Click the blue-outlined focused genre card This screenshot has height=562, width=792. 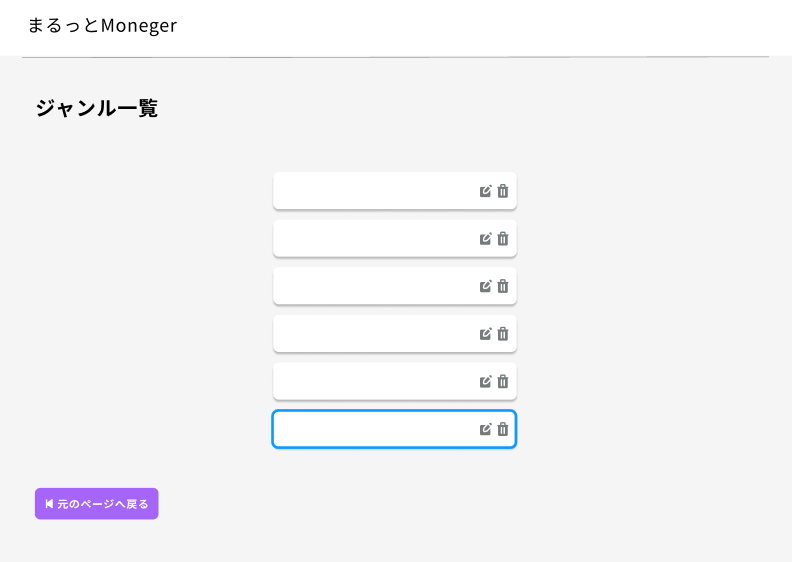click(394, 429)
